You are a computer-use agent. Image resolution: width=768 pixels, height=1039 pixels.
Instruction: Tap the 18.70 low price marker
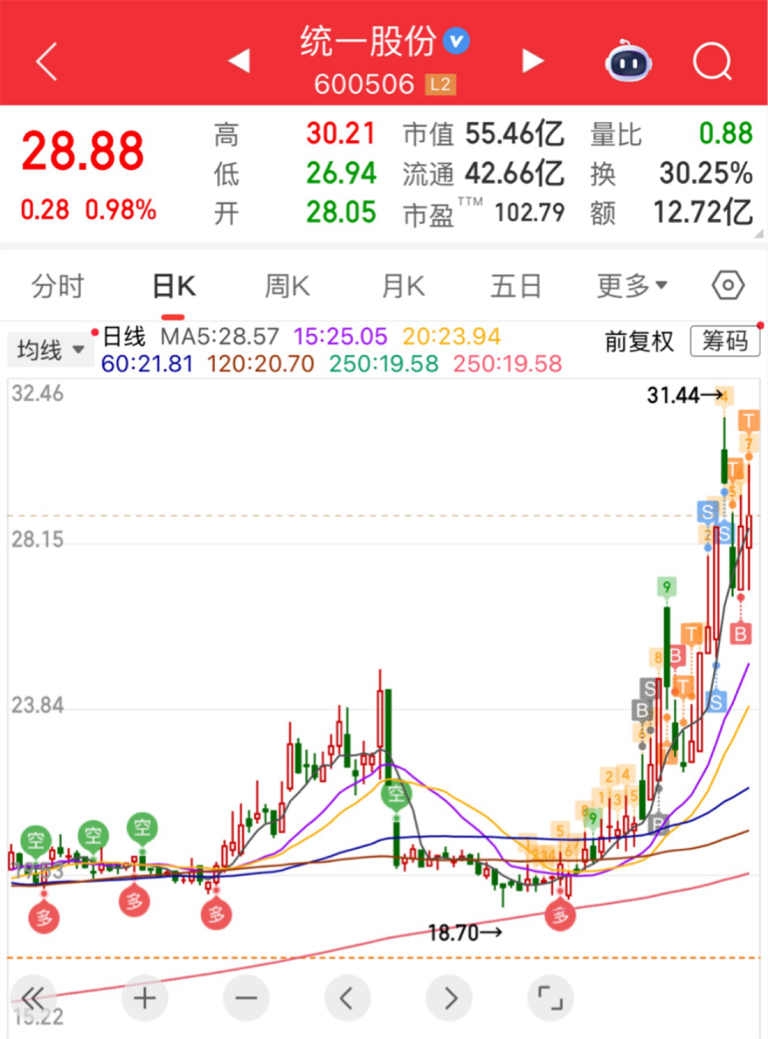click(x=465, y=933)
